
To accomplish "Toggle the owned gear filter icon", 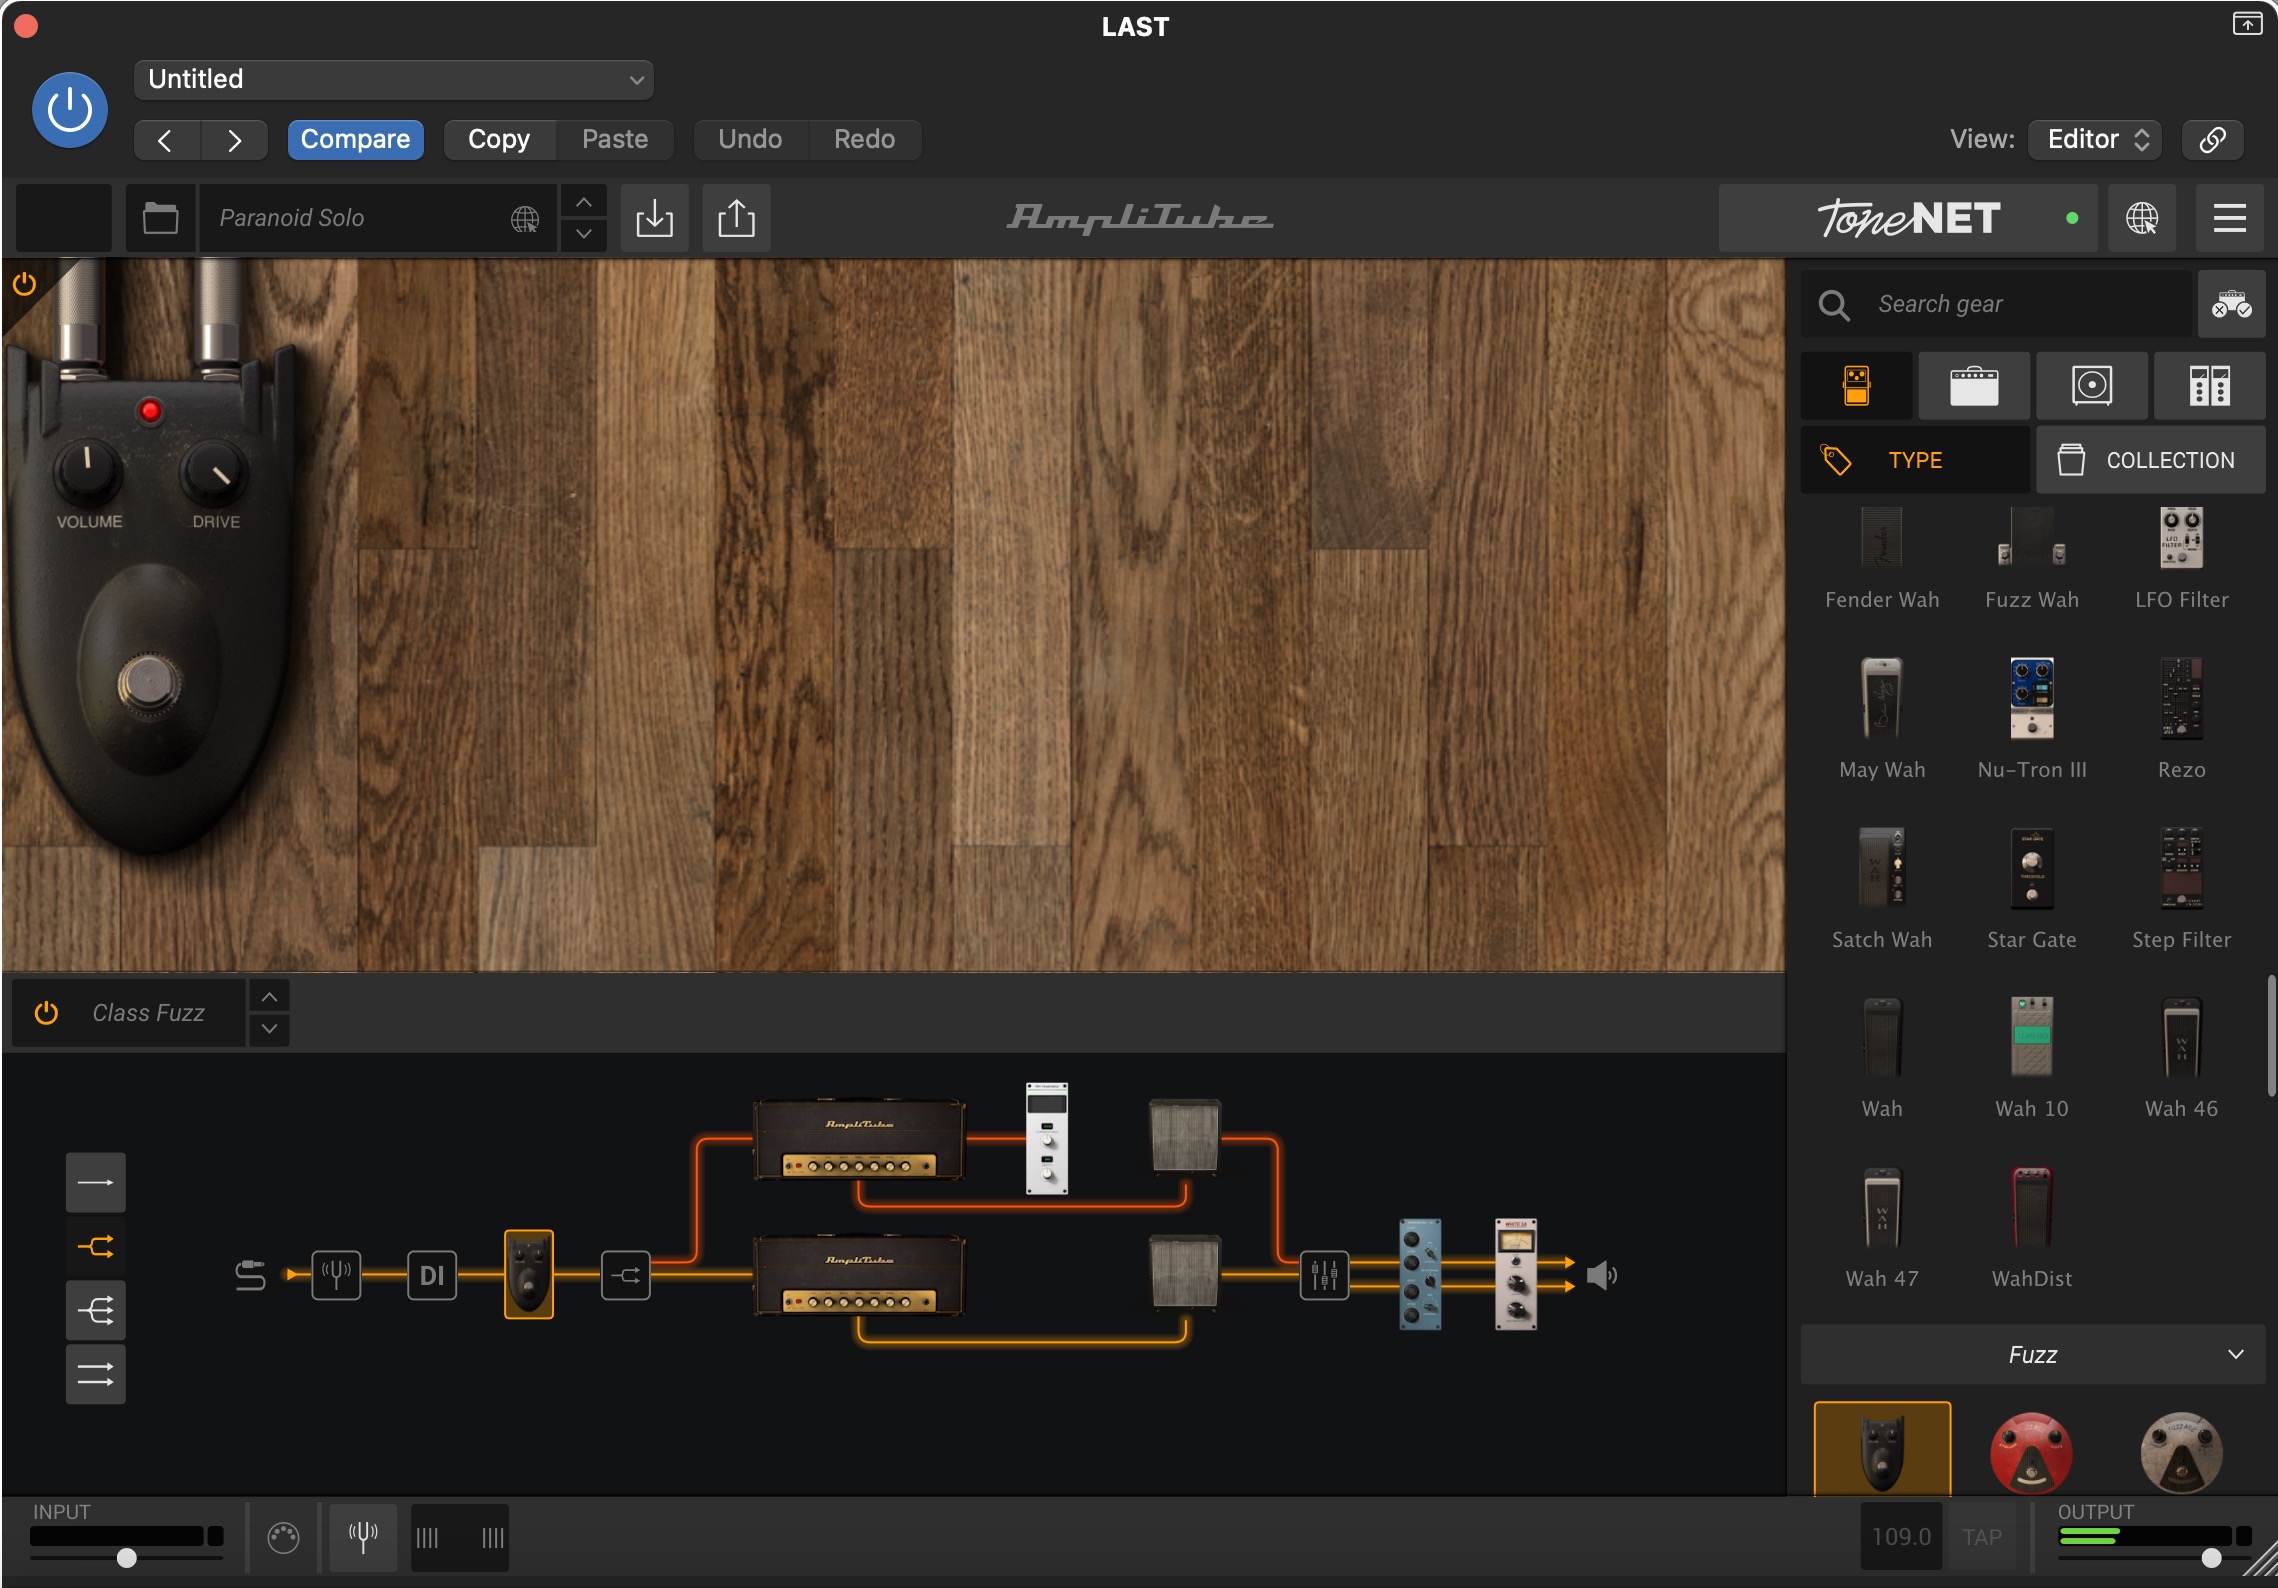I will [2232, 304].
